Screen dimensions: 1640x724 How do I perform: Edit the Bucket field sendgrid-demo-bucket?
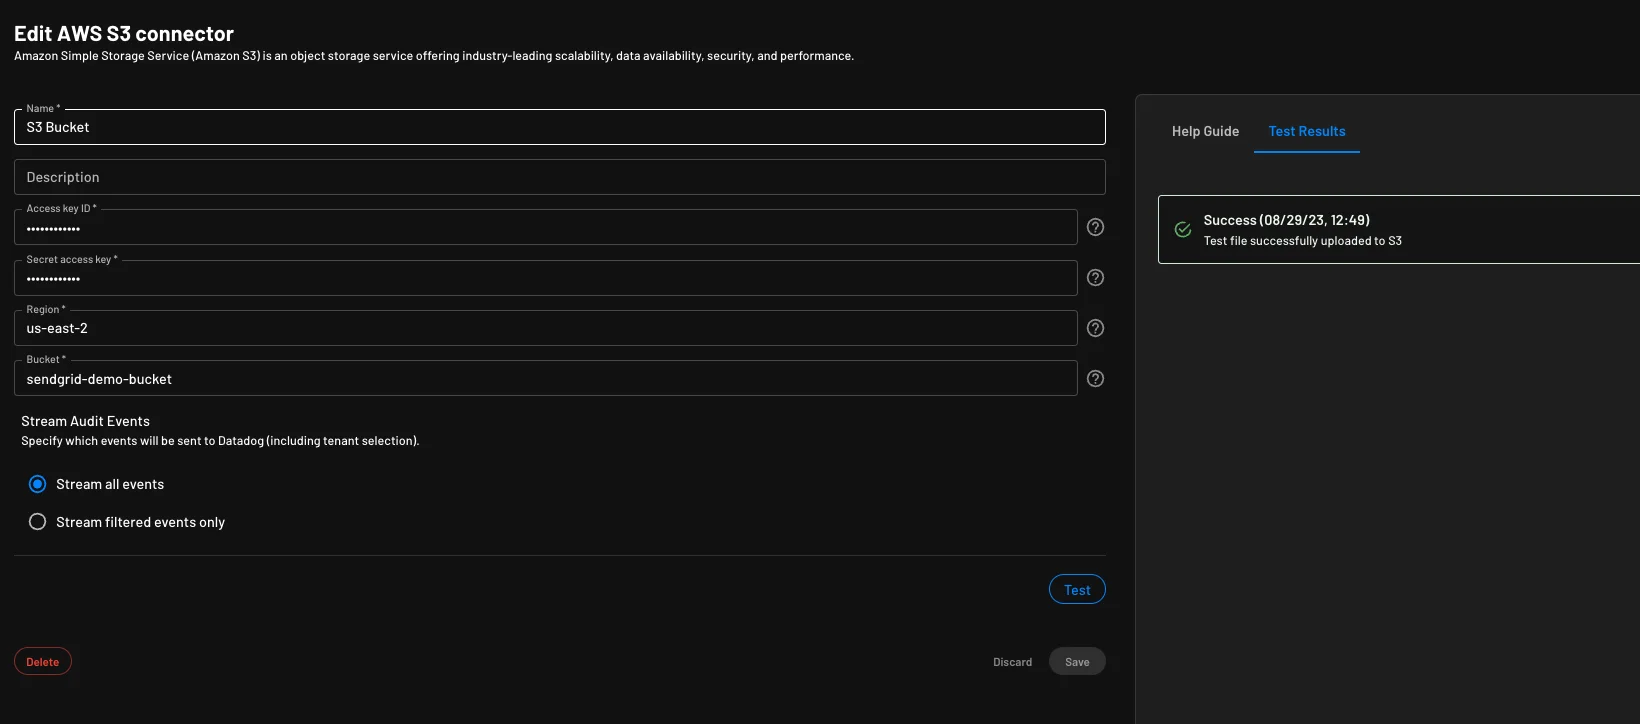click(546, 379)
